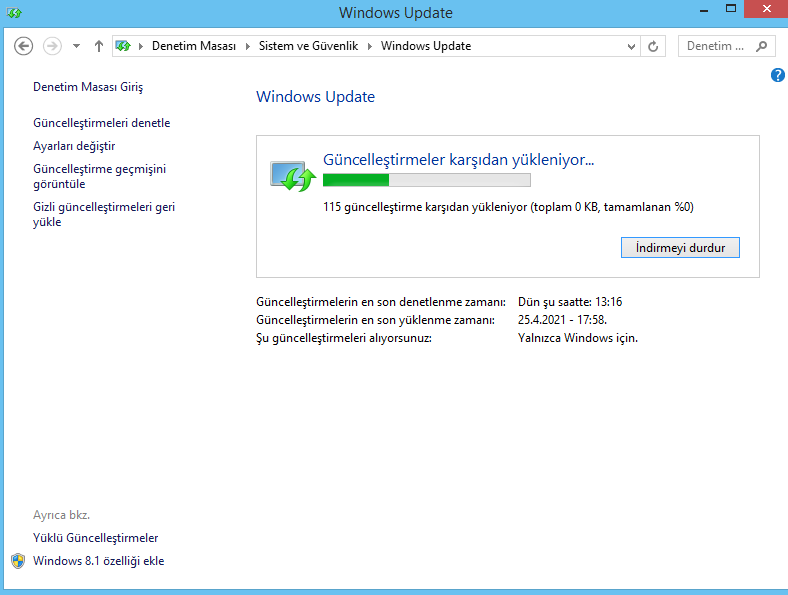This screenshot has height=595, width=788.
Task: Refresh the Windows Update page
Action: tap(653, 47)
